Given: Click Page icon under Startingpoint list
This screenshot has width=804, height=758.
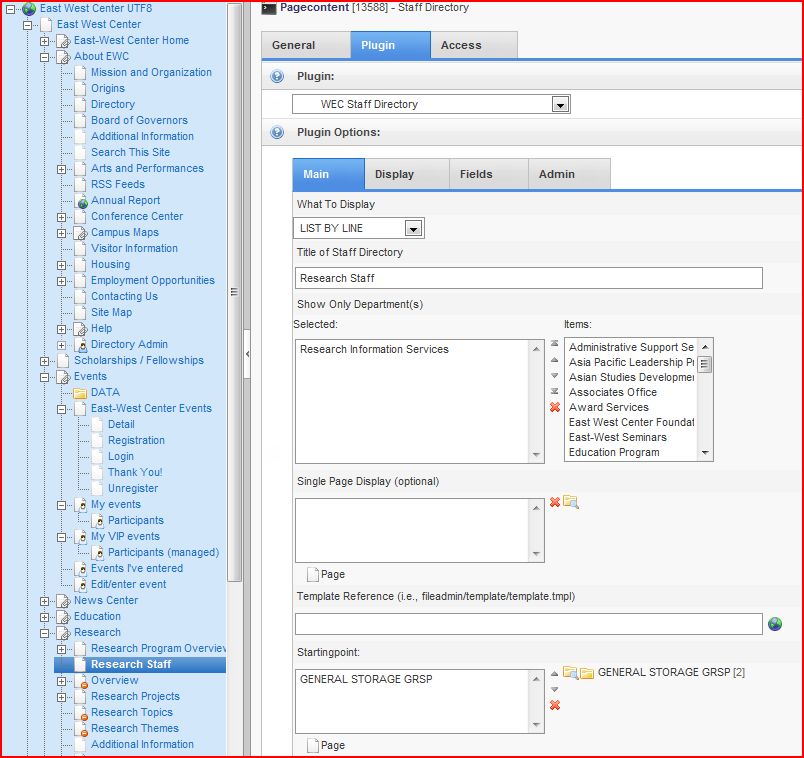Looking at the screenshot, I should coord(312,745).
